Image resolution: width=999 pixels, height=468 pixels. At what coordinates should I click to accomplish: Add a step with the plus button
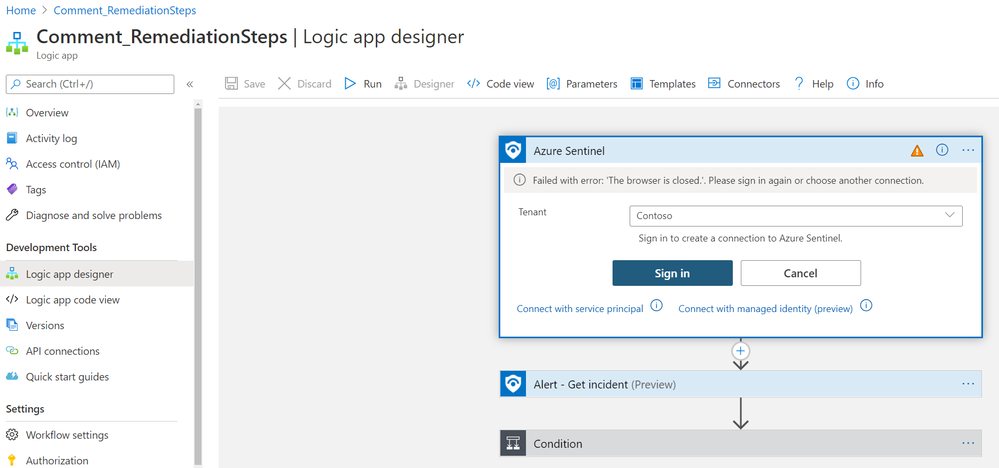(x=740, y=351)
